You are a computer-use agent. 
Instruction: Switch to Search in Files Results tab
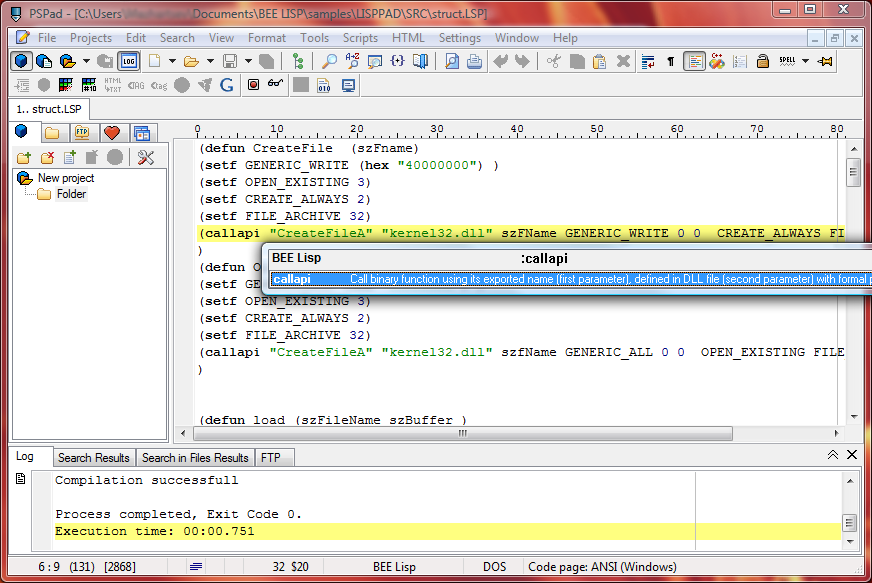coord(194,457)
